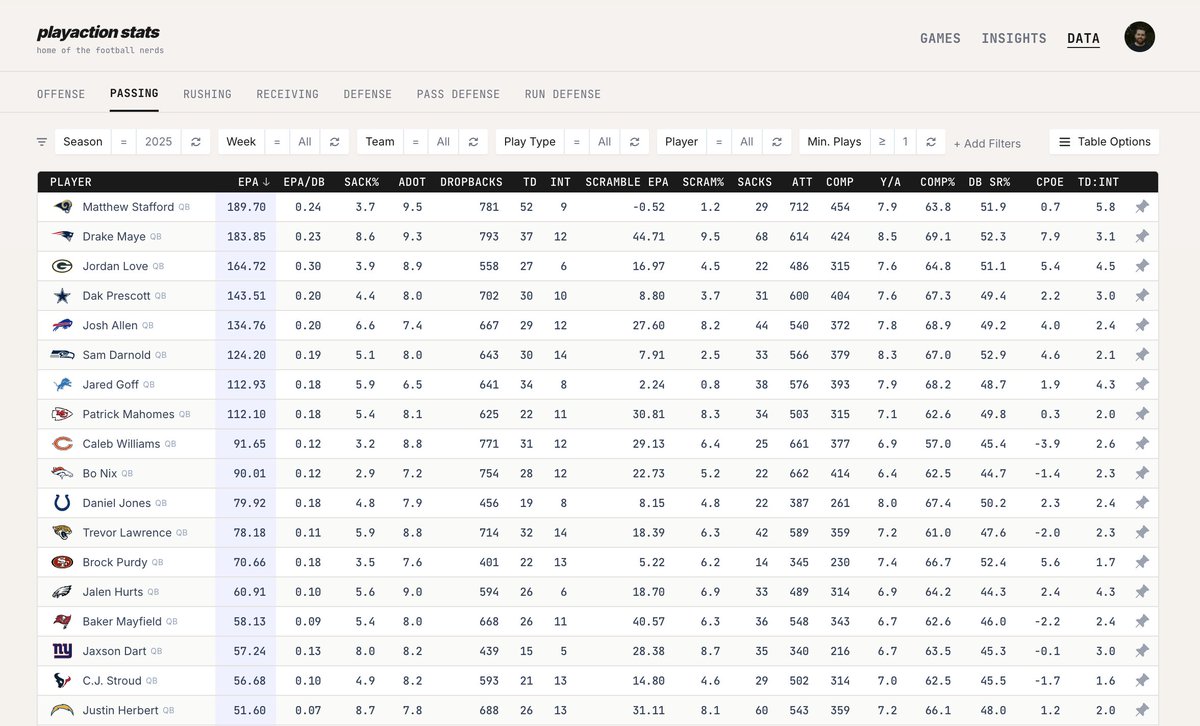Switch to the Pass Defense tab
This screenshot has height=726, width=1200.
[458, 94]
